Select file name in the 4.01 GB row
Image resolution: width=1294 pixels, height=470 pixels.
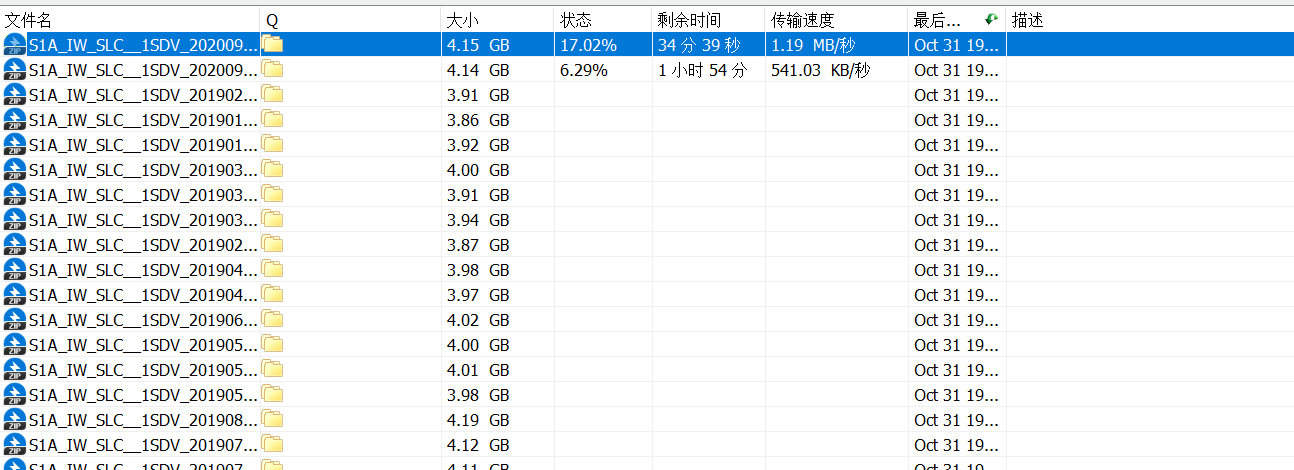point(144,369)
